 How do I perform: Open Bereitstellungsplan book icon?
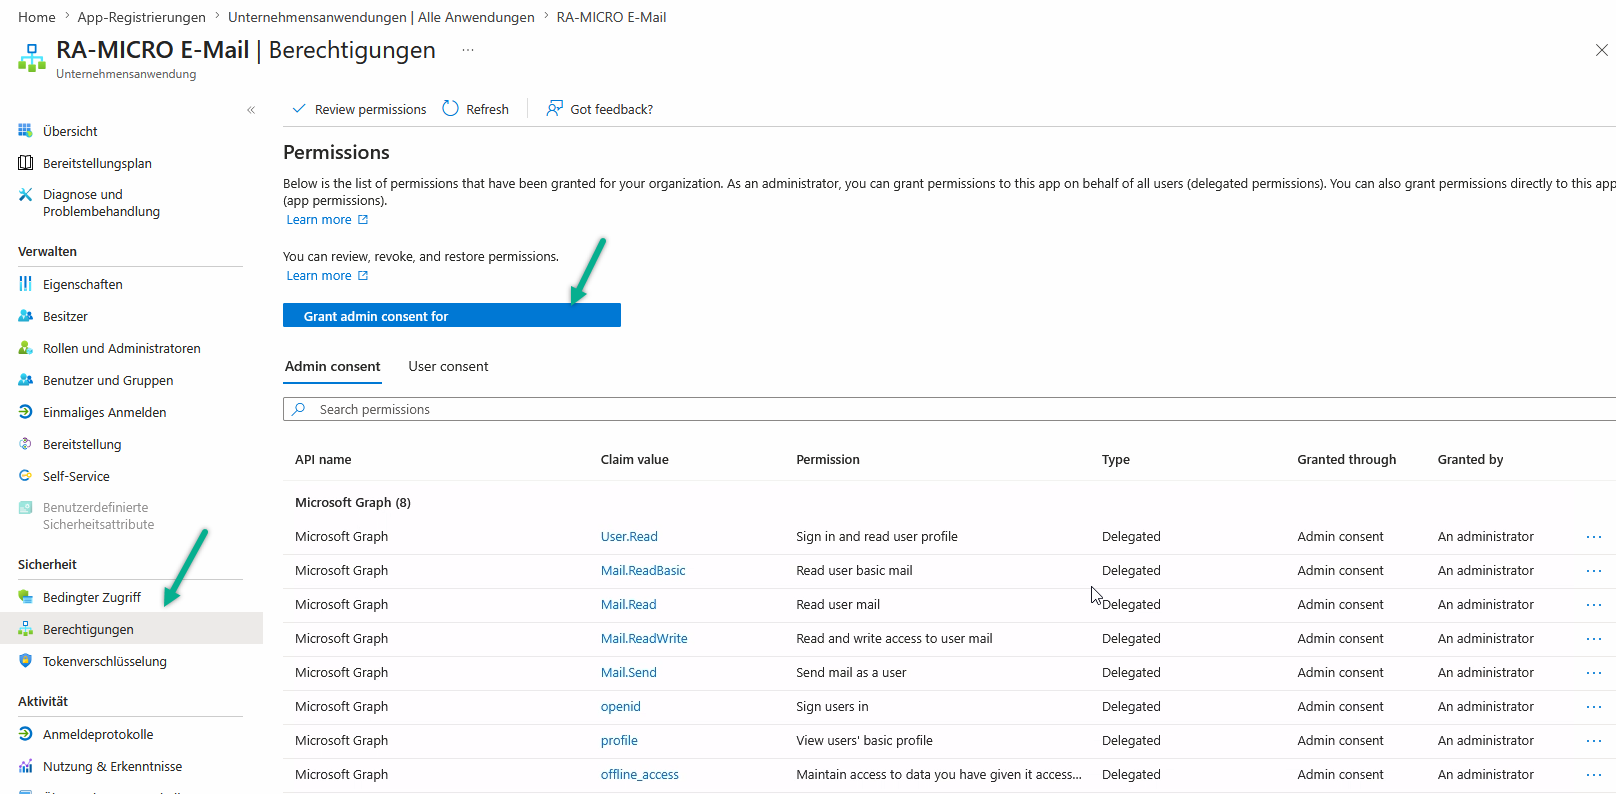click(x=25, y=163)
